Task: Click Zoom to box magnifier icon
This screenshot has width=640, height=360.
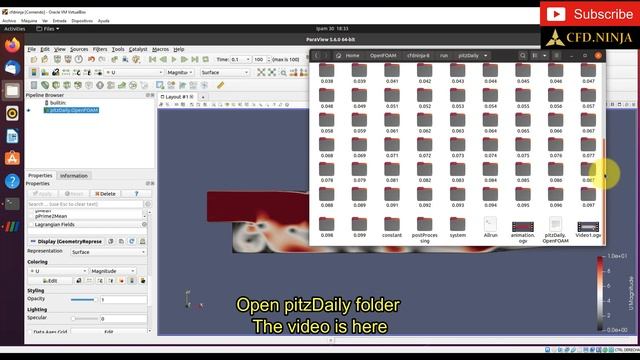Action: point(283,73)
